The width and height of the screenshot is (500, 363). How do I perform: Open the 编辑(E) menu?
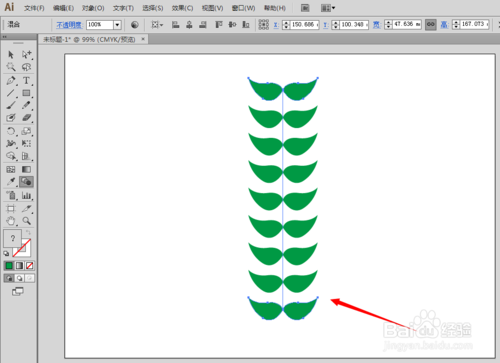pos(63,8)
